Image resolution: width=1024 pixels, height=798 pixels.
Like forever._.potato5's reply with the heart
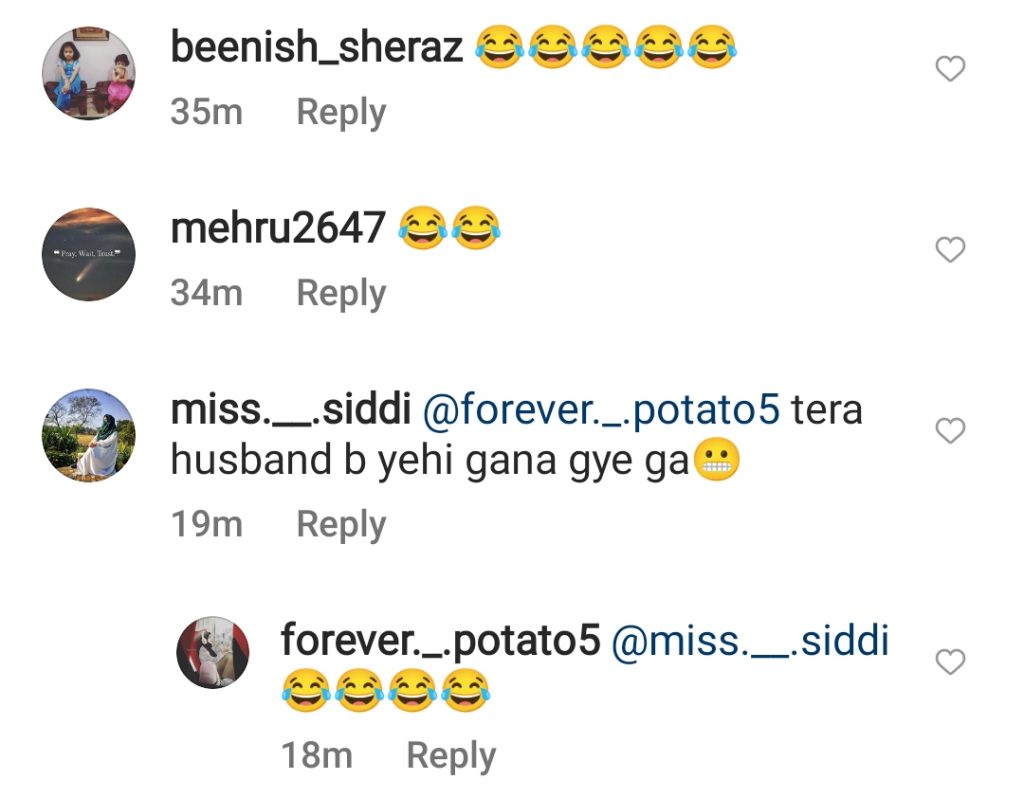(950, 662)
